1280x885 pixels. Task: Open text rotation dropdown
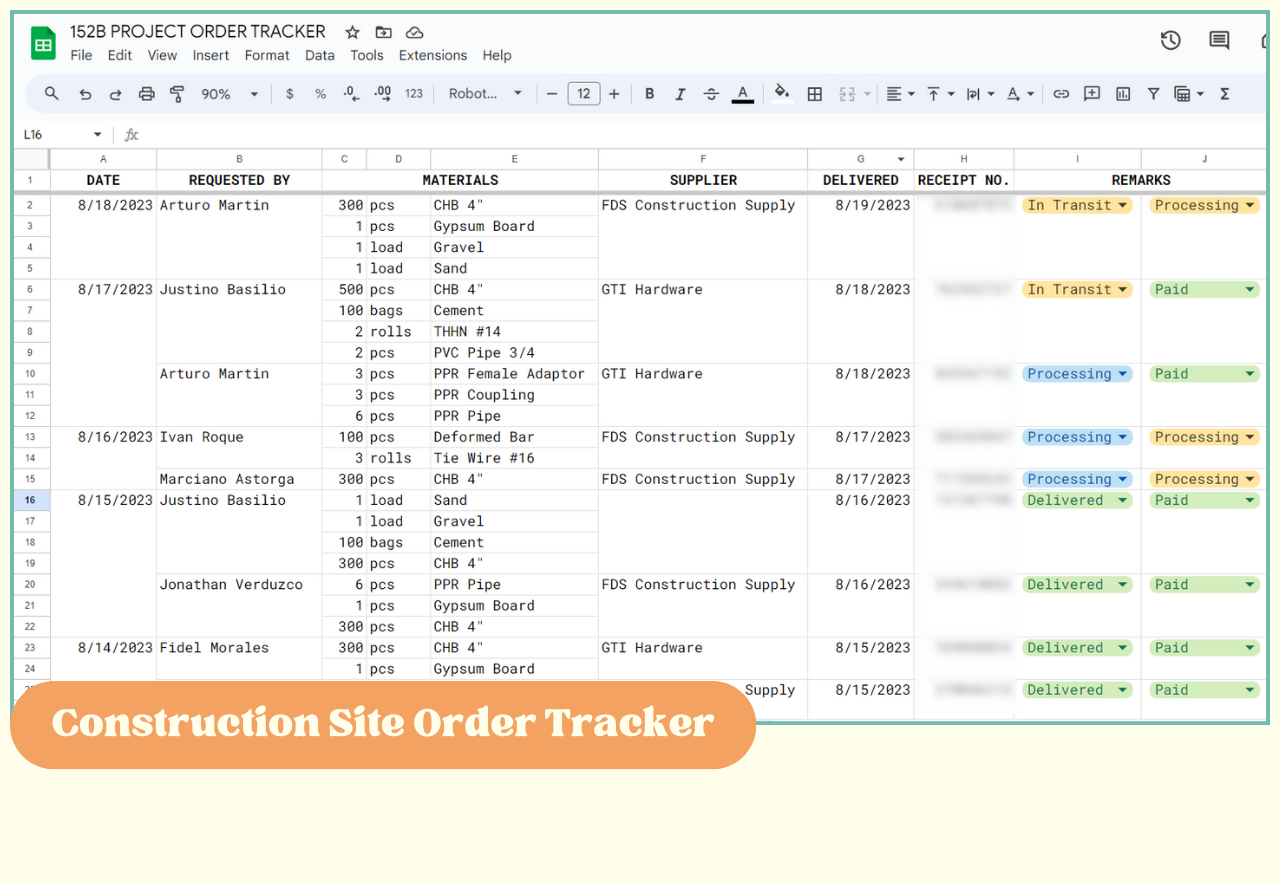click(1020, 94)
